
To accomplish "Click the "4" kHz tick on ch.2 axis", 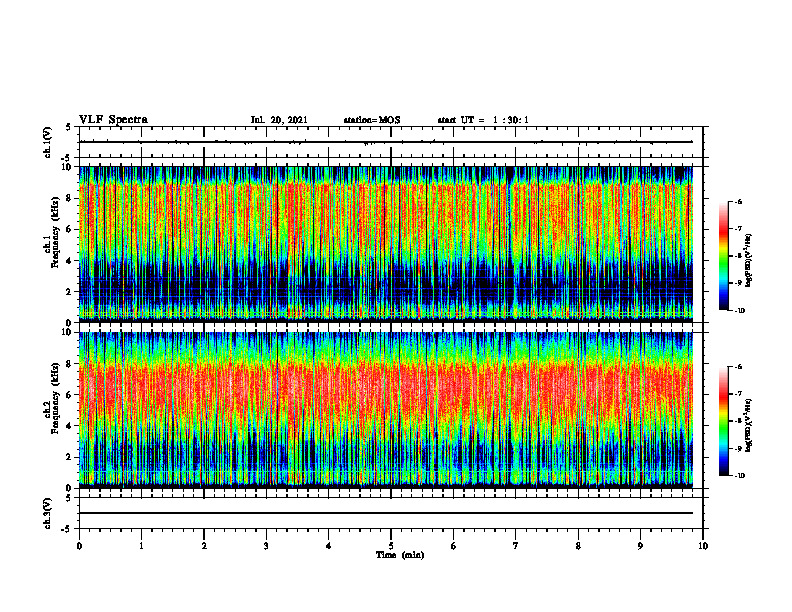I will 70,426.
